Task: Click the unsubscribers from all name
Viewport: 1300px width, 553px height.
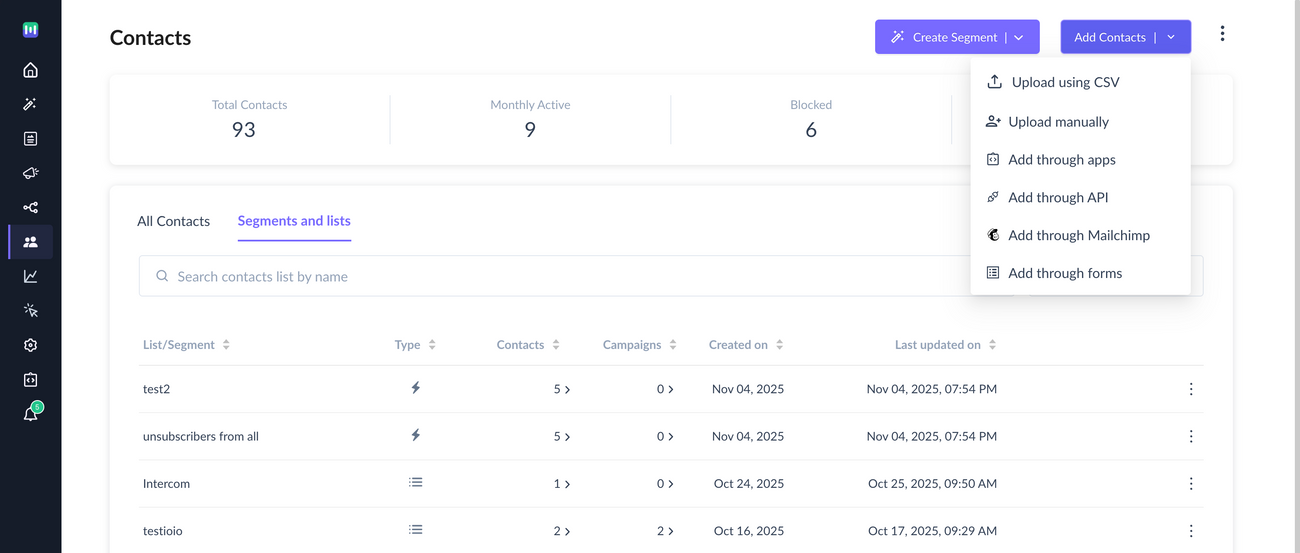Action: click(201, 436)
